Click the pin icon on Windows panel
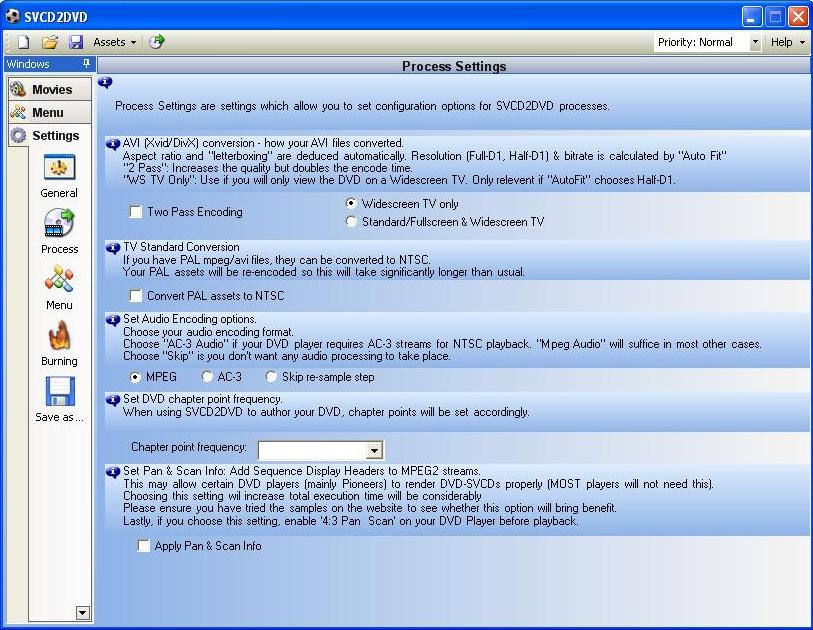Viewport: 813px width, 630px height. pos(86,63)
